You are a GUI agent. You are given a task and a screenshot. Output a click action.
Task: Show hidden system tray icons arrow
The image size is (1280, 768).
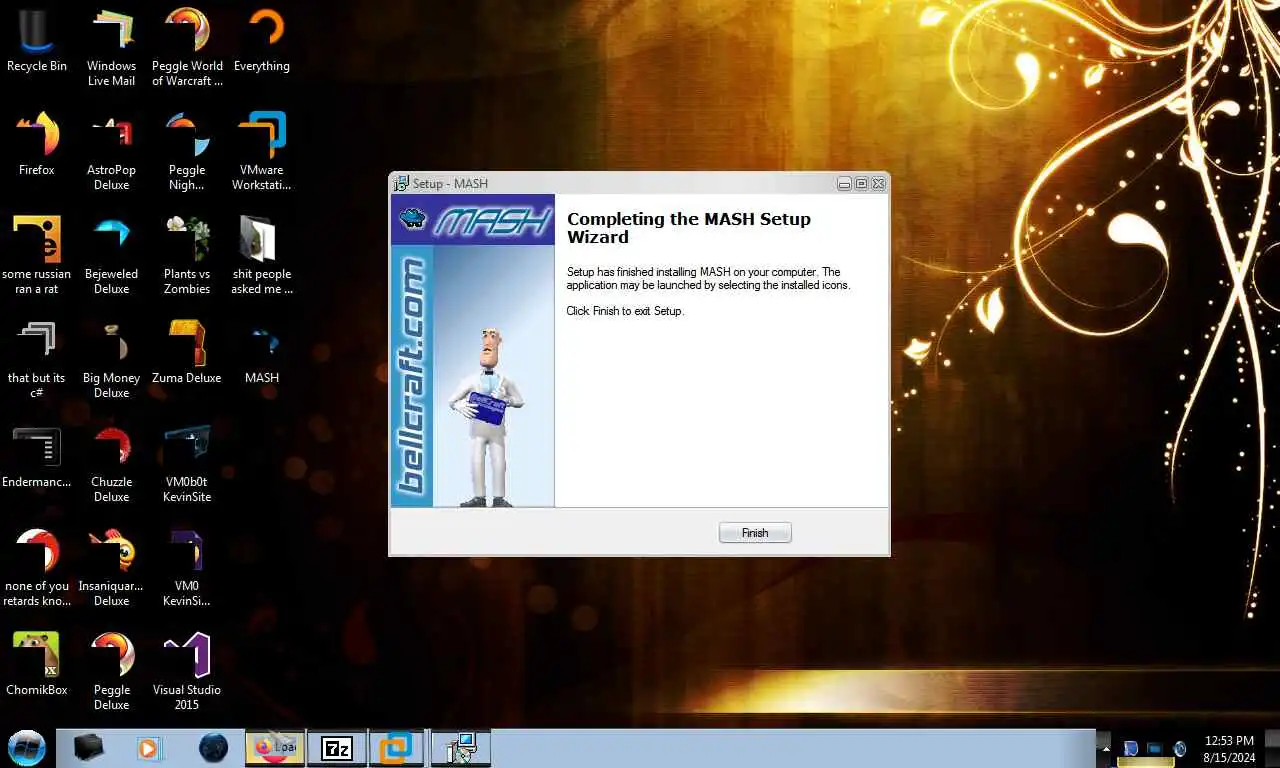click(x=1104, y=748)
